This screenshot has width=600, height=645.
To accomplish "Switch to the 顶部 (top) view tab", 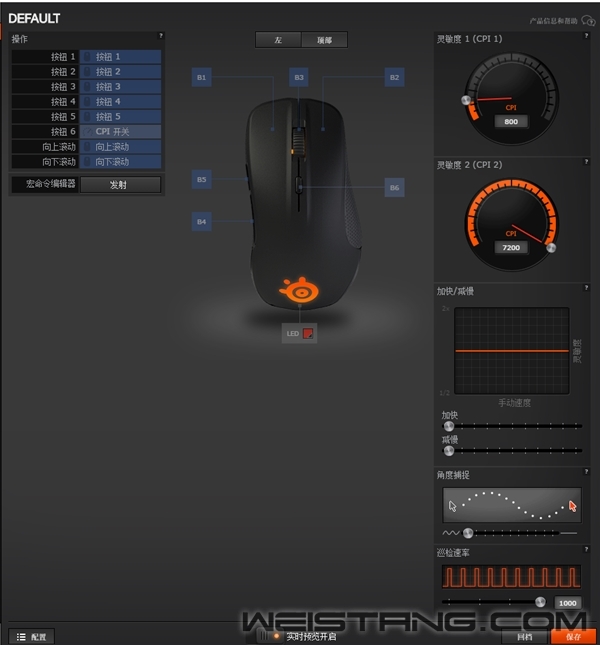I will 324,40.
